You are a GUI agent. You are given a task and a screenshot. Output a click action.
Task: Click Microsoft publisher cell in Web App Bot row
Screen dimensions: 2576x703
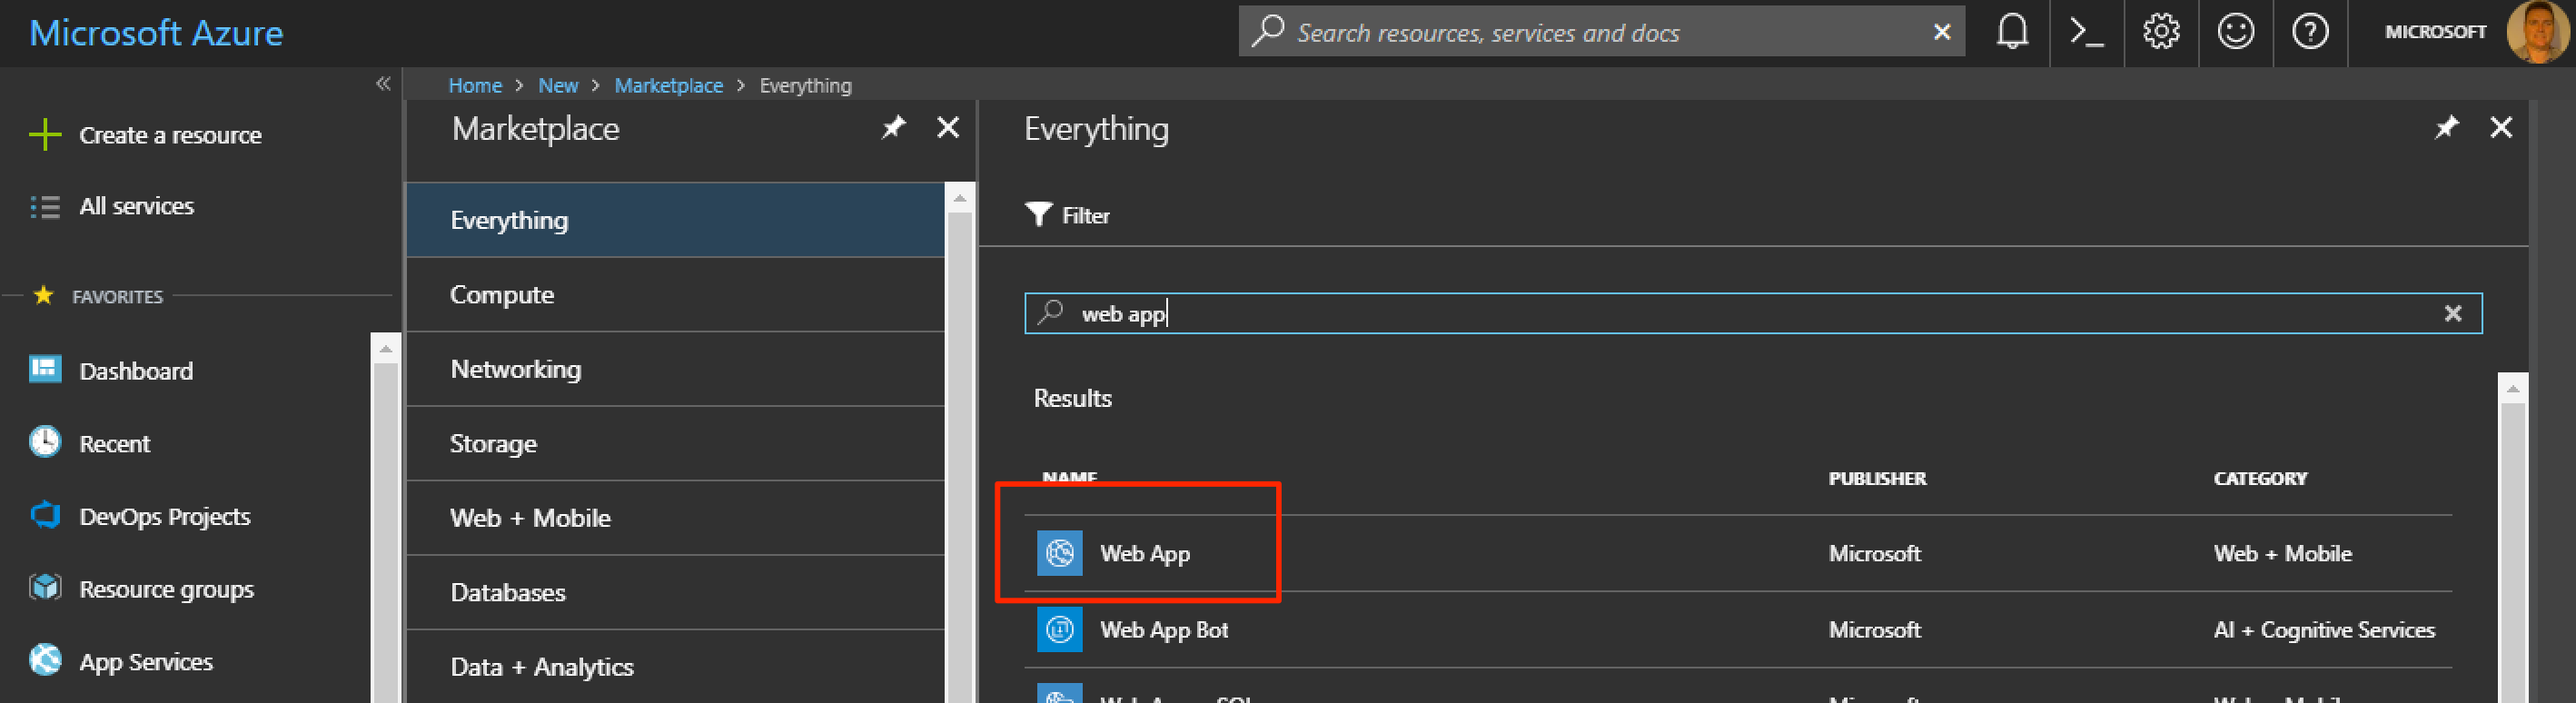coord(1875,630)
